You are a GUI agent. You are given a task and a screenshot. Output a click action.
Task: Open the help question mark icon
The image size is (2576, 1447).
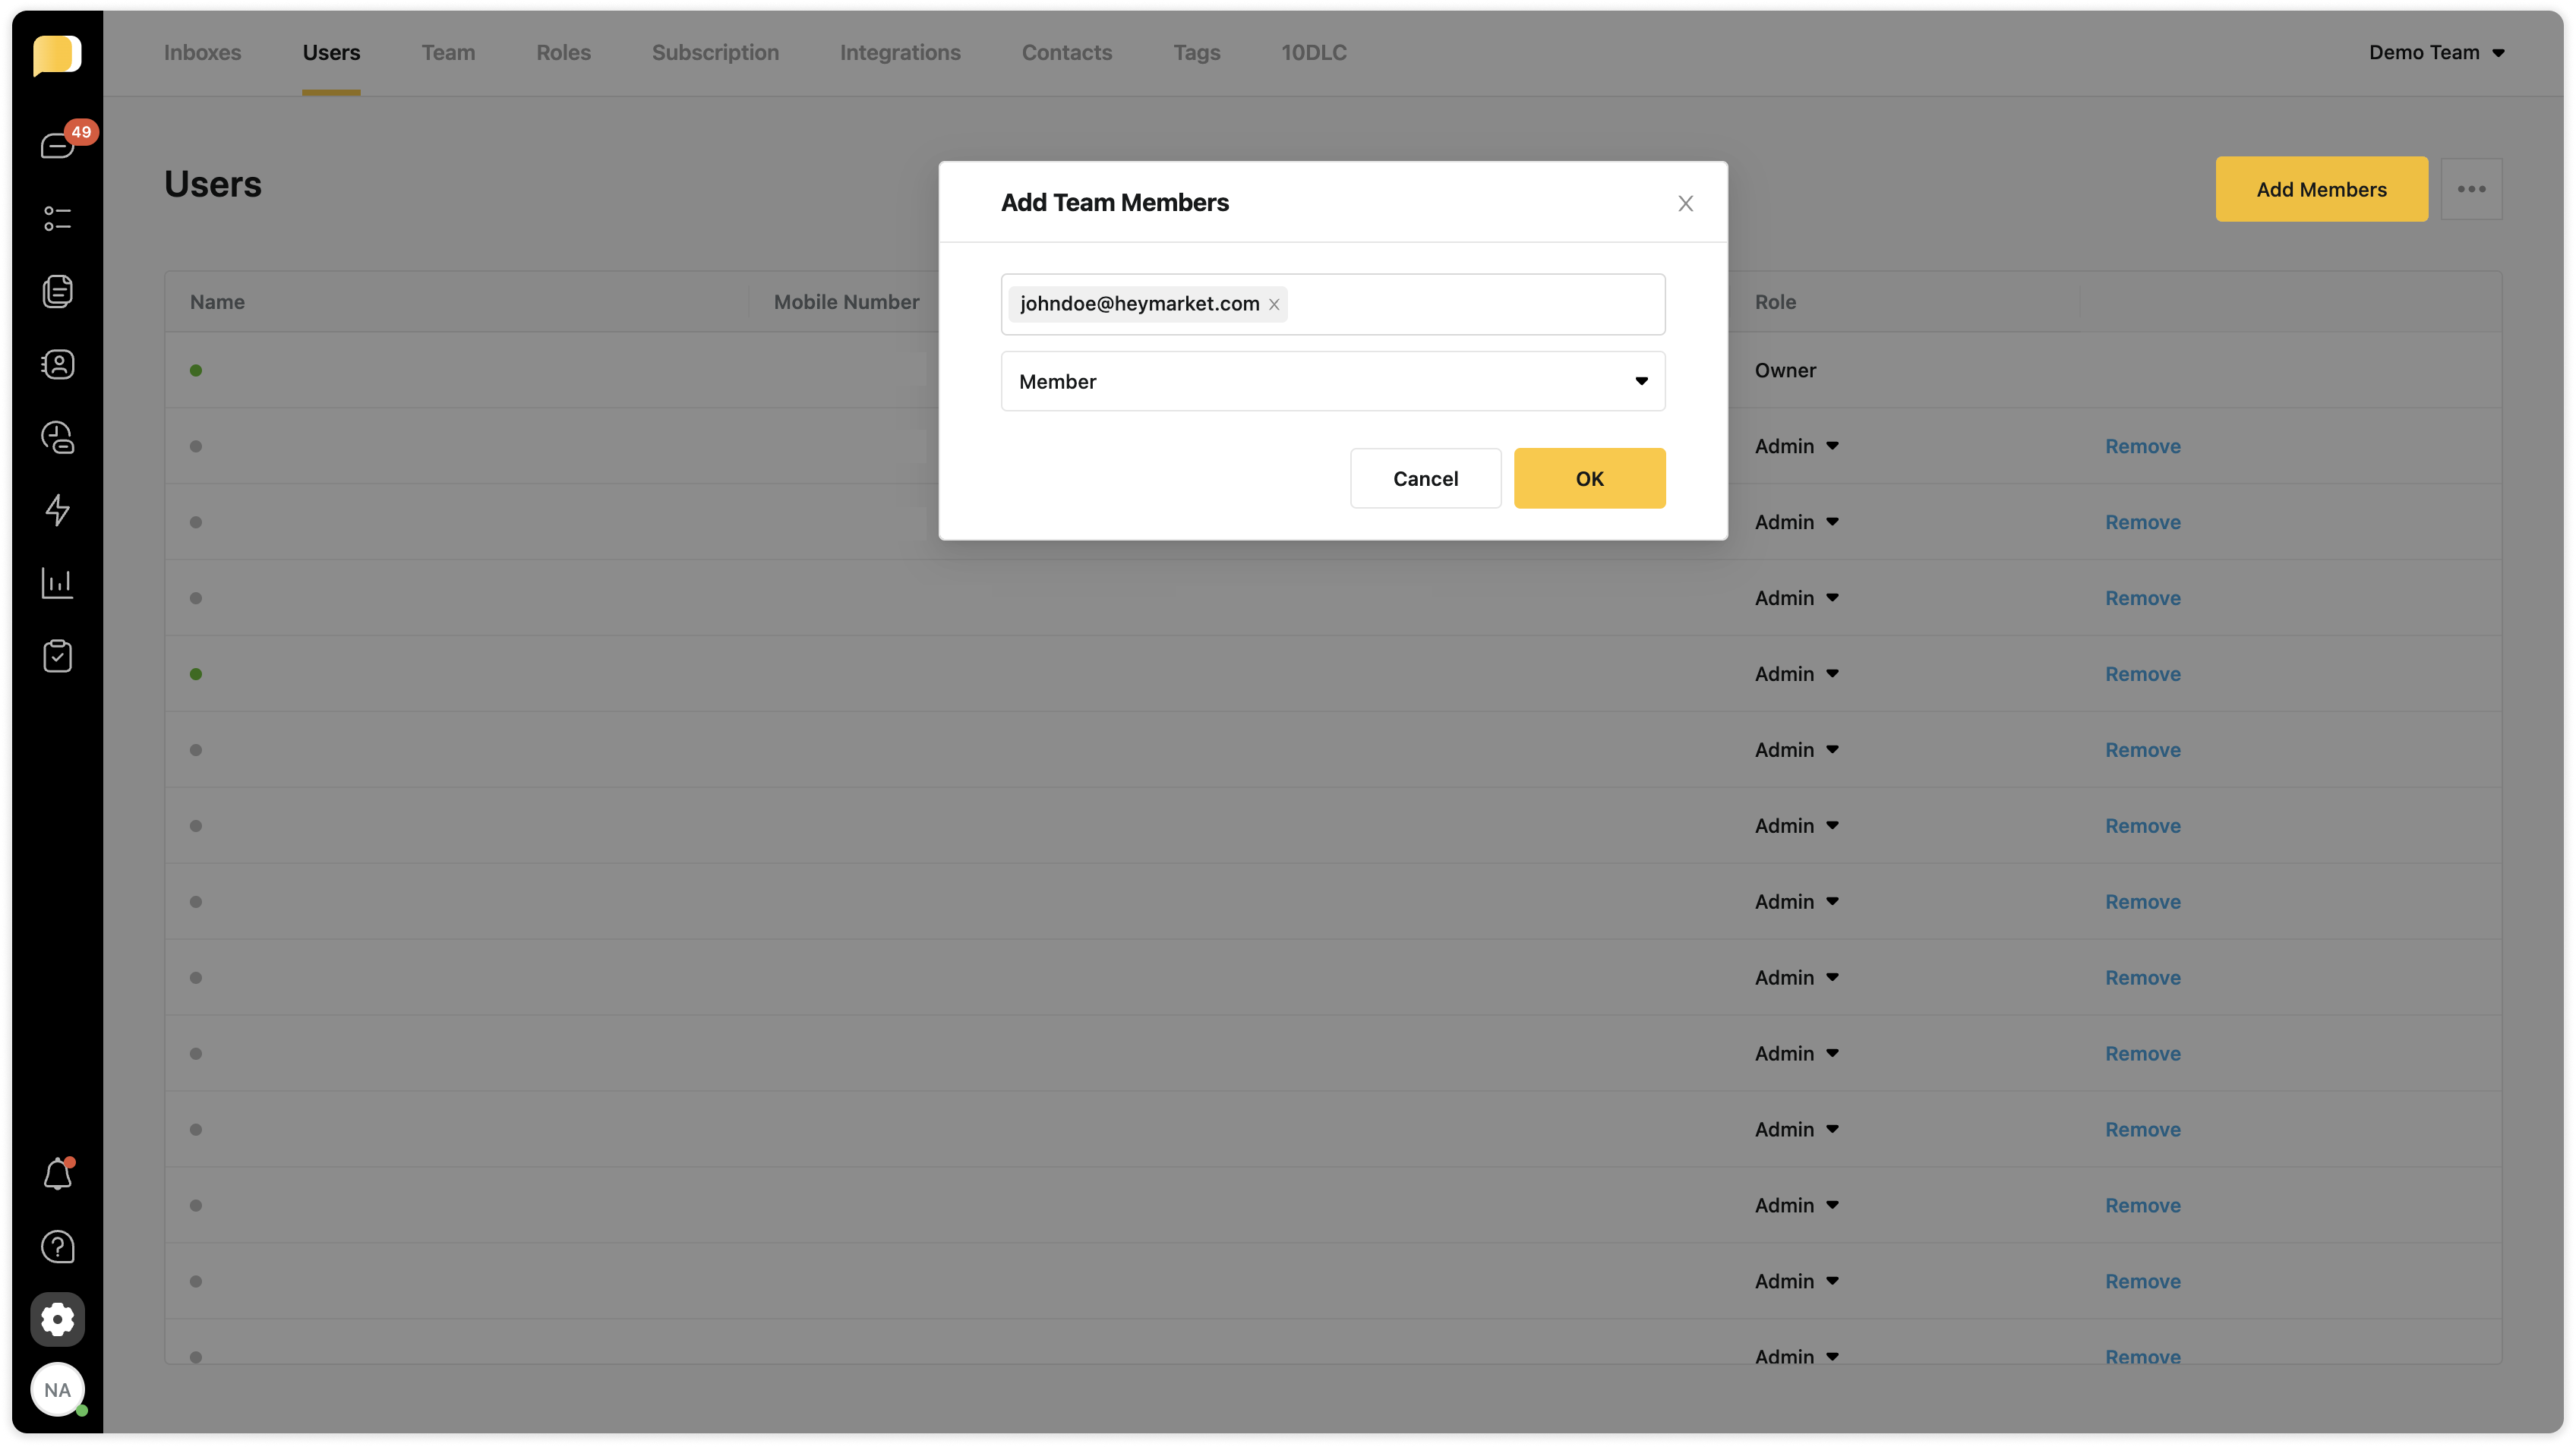[57, 1247]
